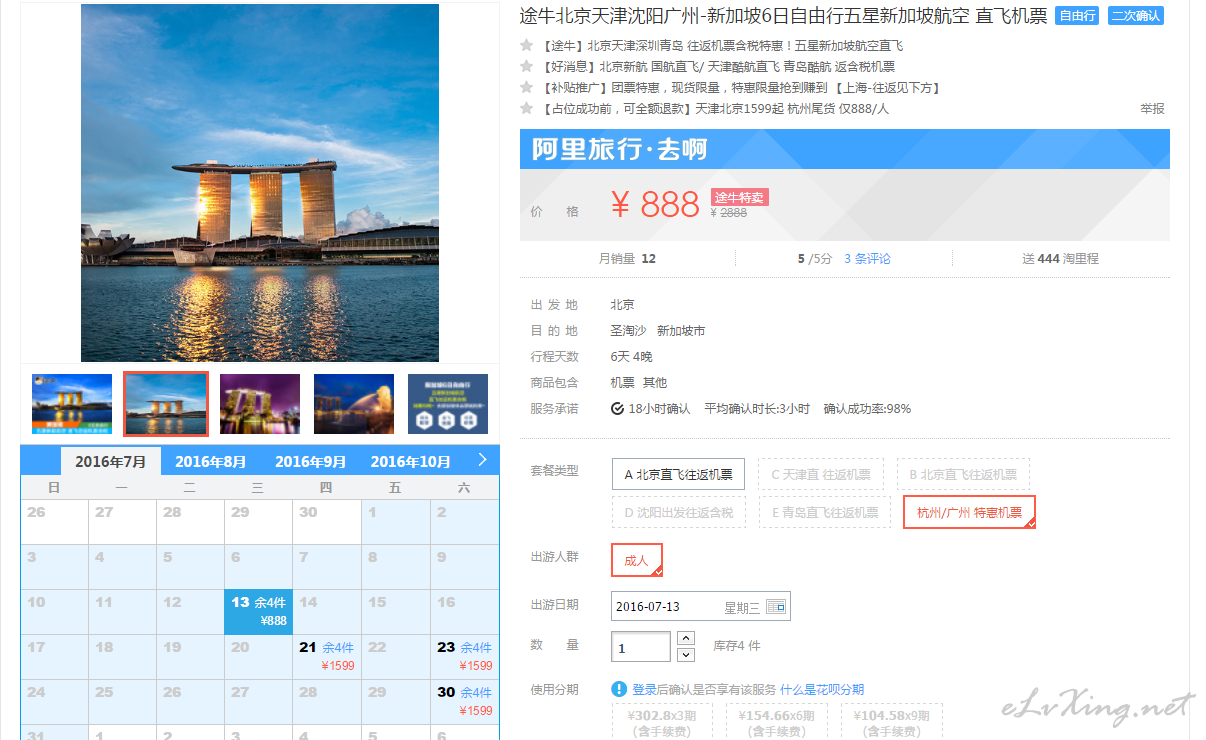Click the 举报 report link
1206x740 pixels.
(x=1152, y=108)
